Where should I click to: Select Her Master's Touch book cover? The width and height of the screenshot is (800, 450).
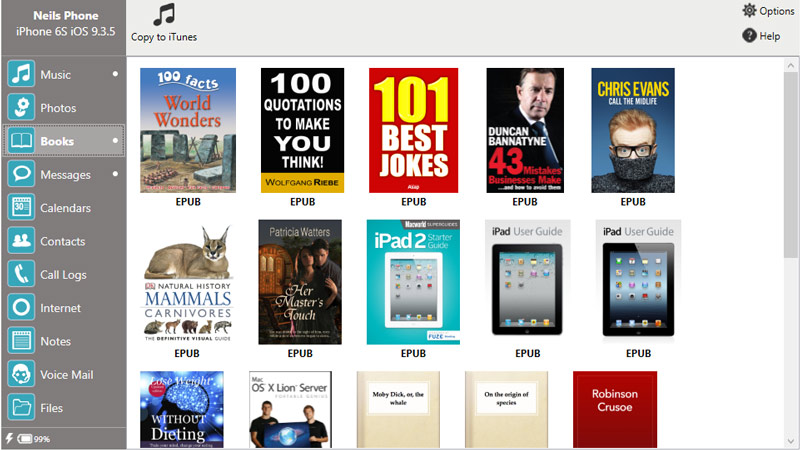click(x=300, y=282)
